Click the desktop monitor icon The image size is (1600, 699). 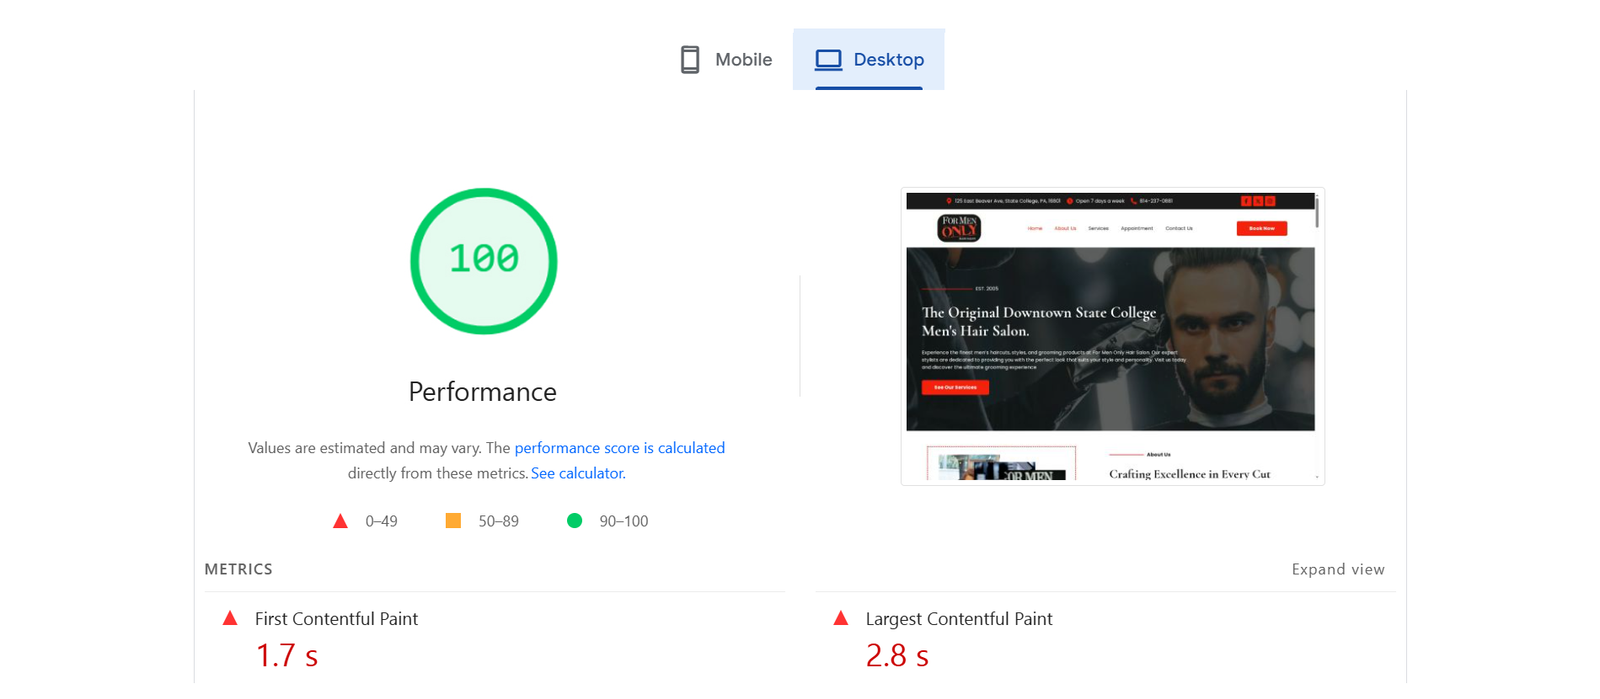tap(828, 60)
